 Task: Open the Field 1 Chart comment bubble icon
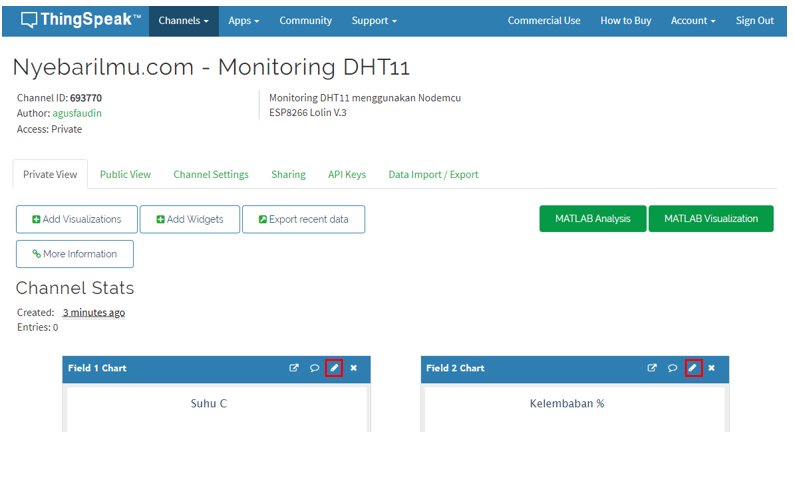(315, 368)
